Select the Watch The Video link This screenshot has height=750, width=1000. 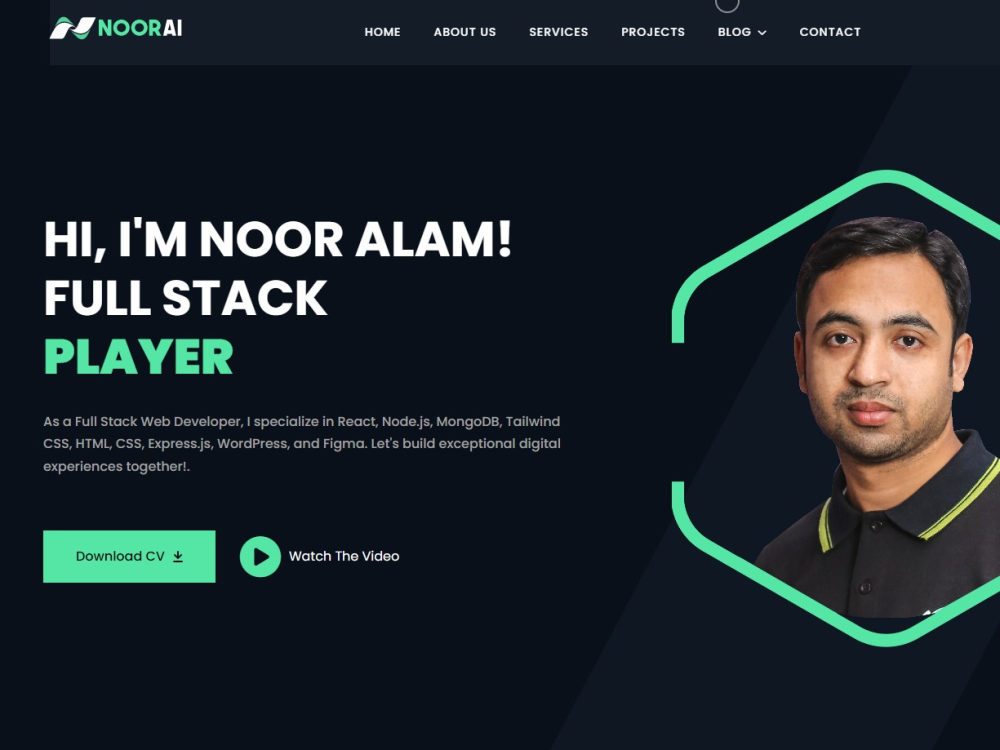pyautogui.click(x=344, y=556)
